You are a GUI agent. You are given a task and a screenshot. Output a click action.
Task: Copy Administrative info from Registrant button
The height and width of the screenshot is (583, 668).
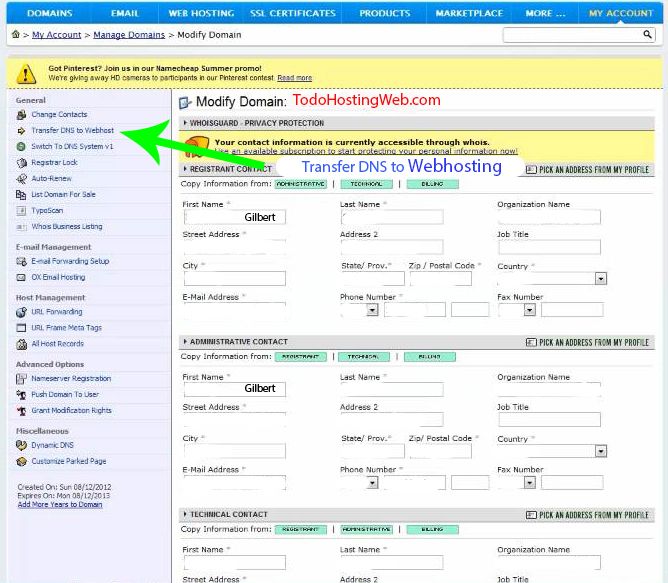[x=301, y=357]
